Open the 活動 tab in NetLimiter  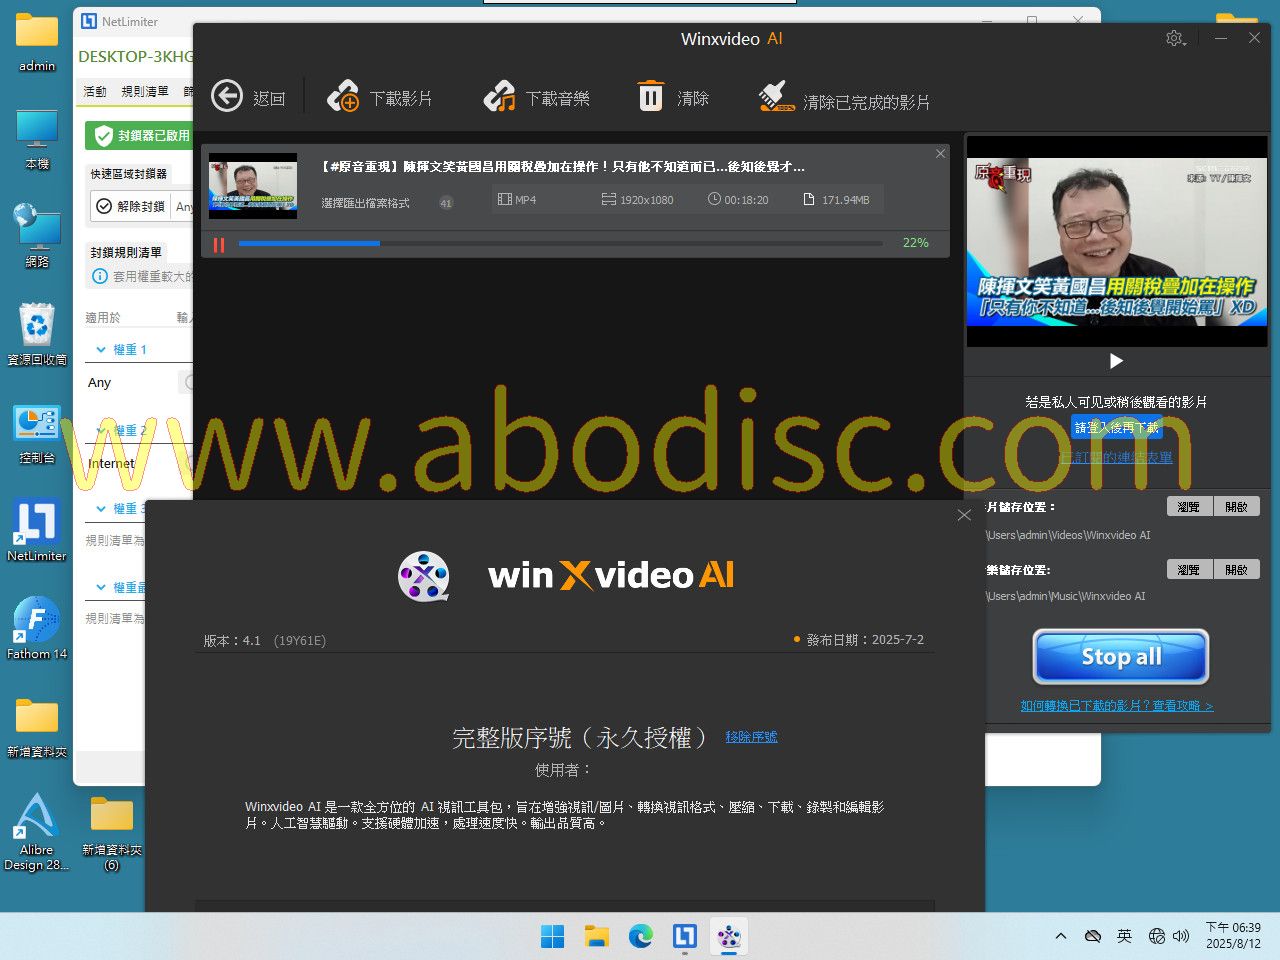coord(95,91)
